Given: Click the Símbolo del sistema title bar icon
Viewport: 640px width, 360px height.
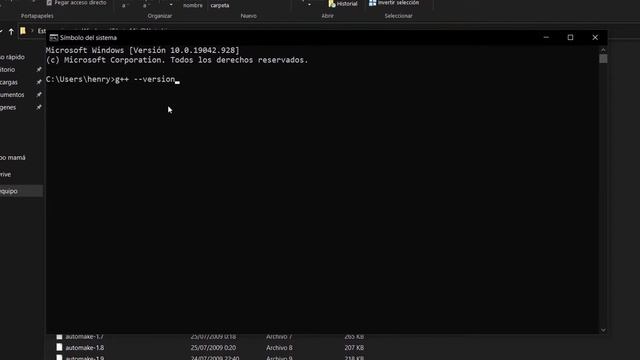Looking at the screenshot, I should click(x=53, y=38).
